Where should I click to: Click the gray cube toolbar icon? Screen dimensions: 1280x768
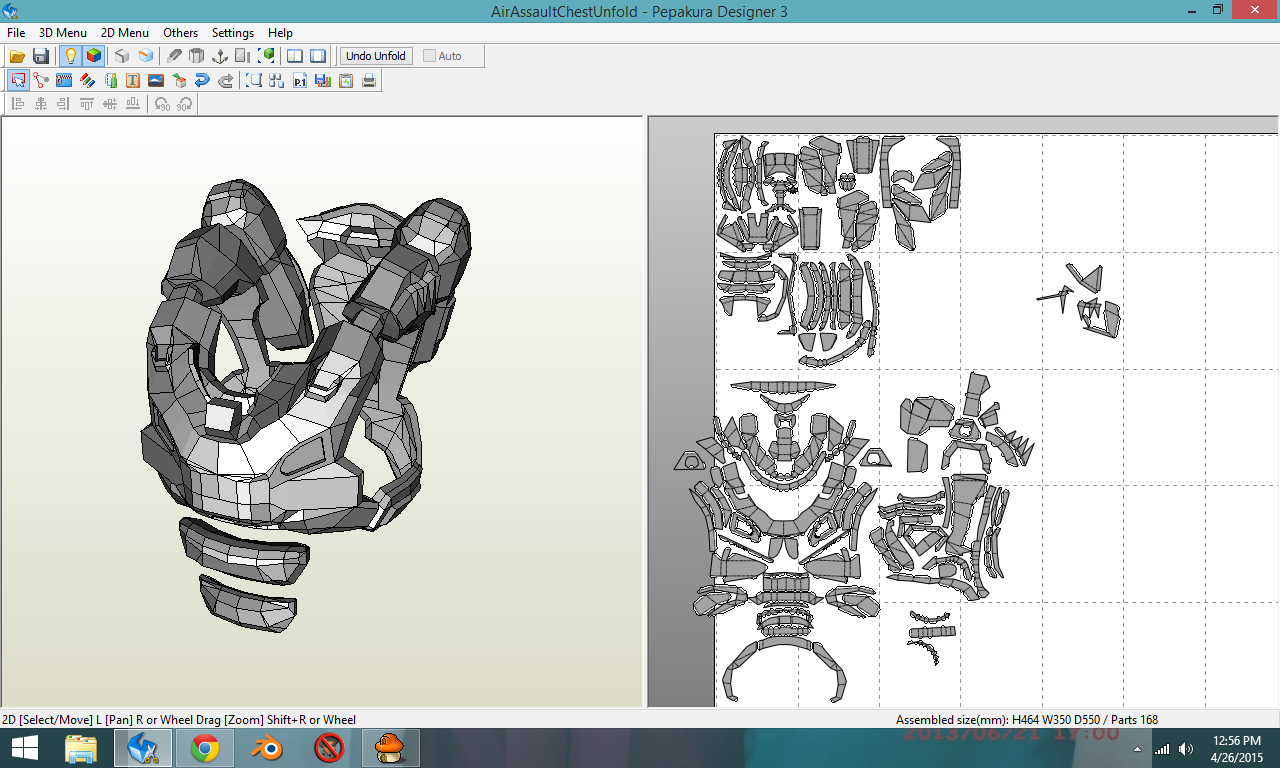click(x=122, y=56)
